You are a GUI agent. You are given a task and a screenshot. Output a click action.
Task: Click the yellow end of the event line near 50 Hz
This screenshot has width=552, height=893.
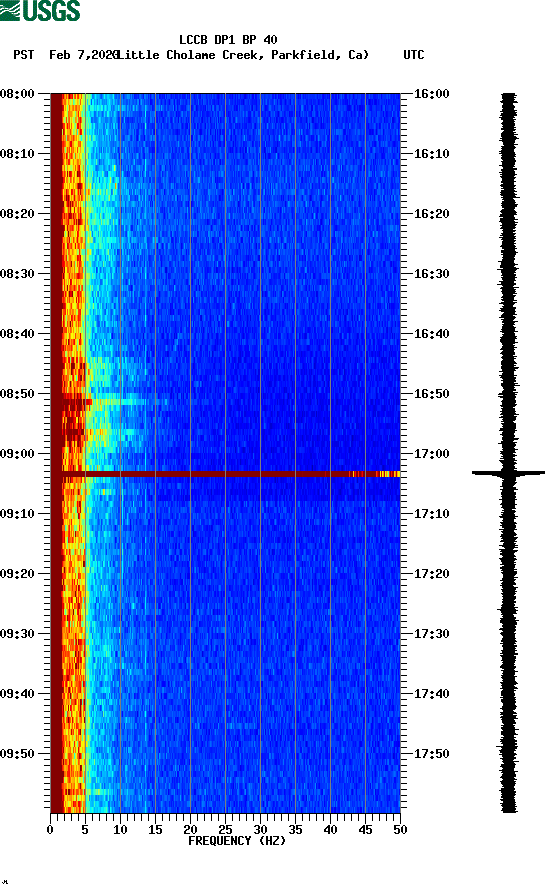click(389, 474)
